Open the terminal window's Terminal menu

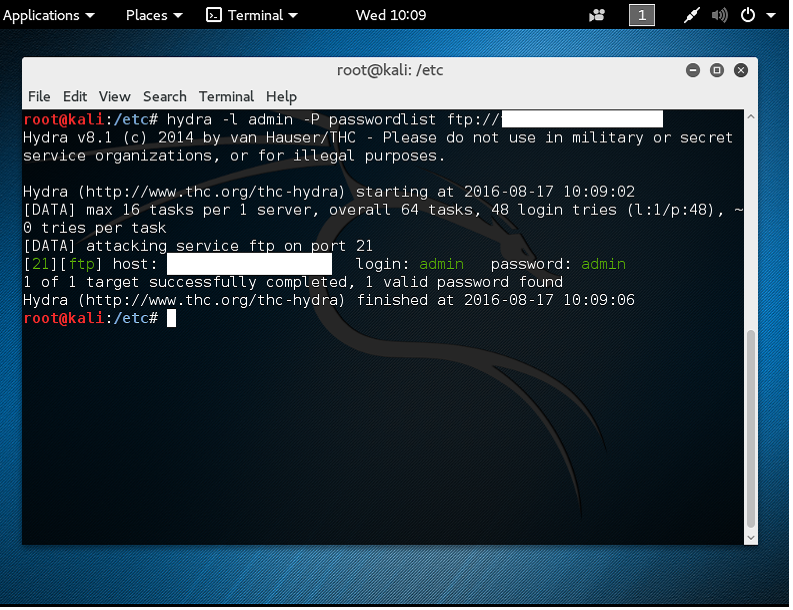click(226, 96)
